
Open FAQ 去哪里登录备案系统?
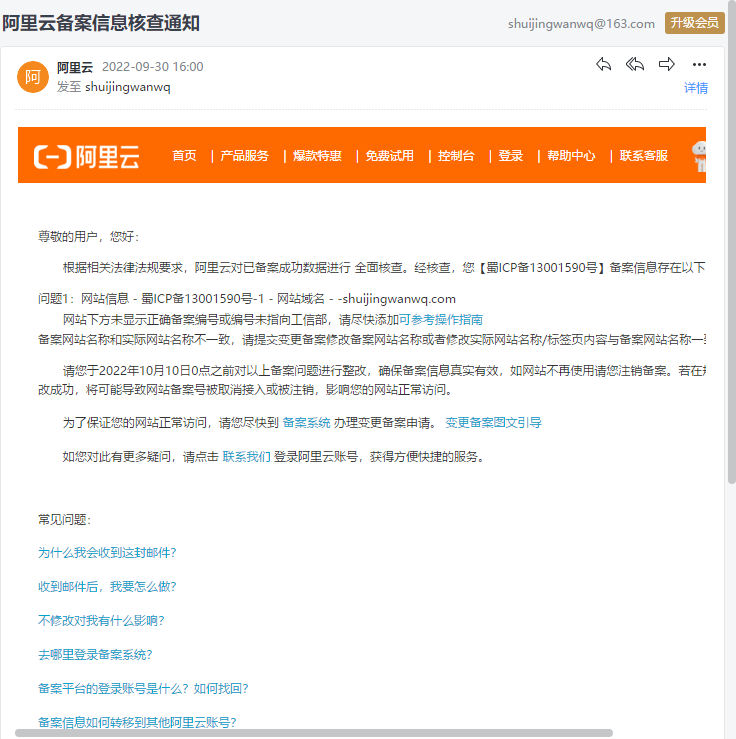95,654
